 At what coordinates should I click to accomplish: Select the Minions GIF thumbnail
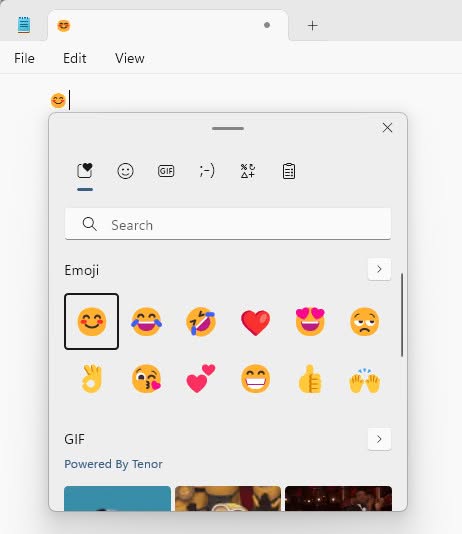coord(228,499)
